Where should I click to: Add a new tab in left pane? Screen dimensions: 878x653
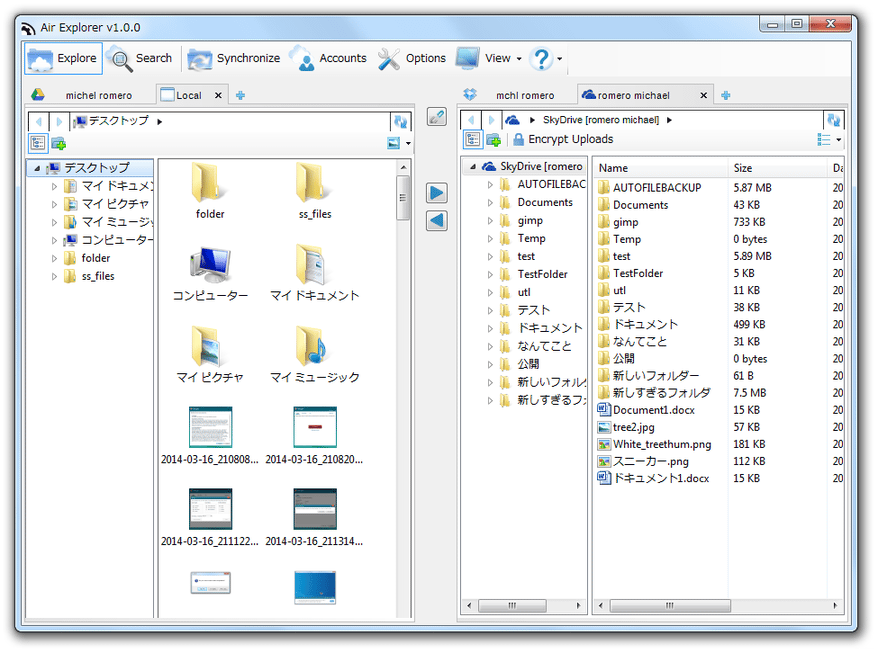[240, 95]
